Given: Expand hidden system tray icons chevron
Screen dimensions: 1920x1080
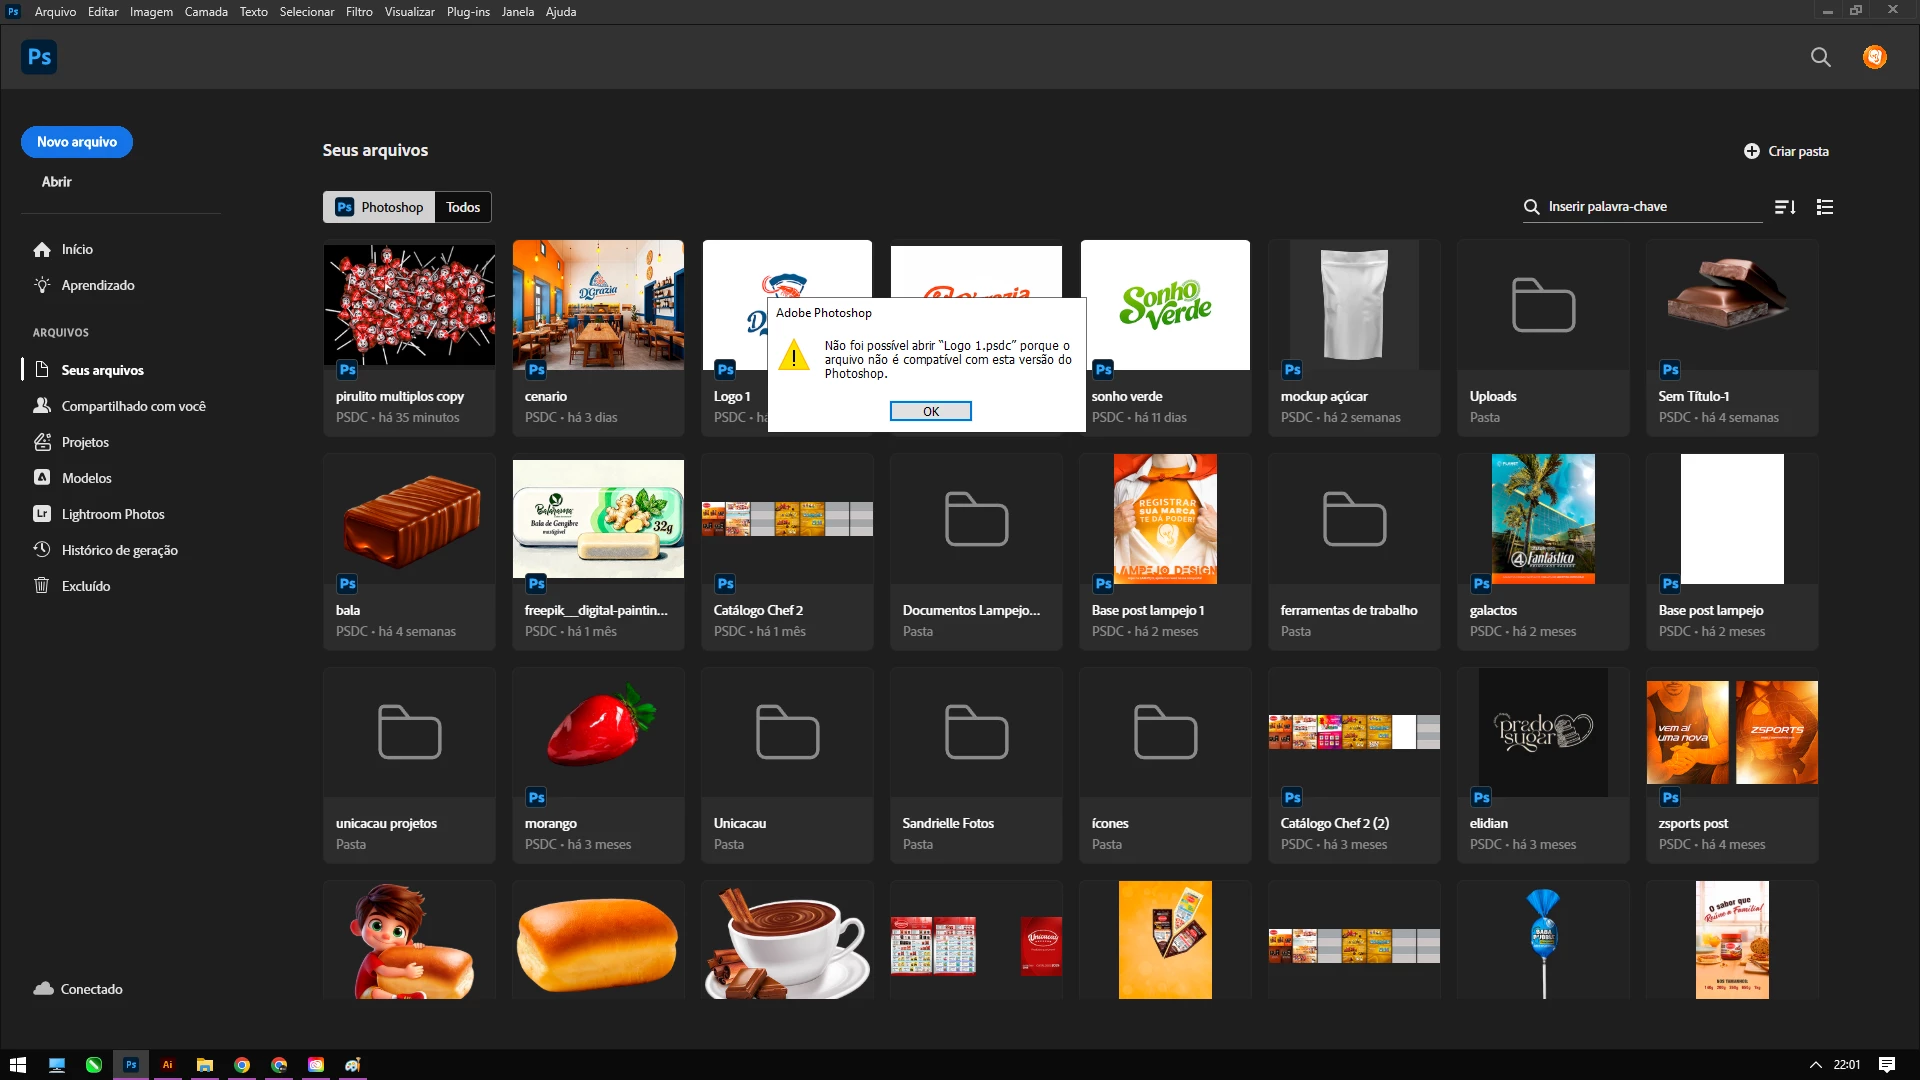Looking at the screenshot, I should pyautogui.click(x=1815, y=1065).
